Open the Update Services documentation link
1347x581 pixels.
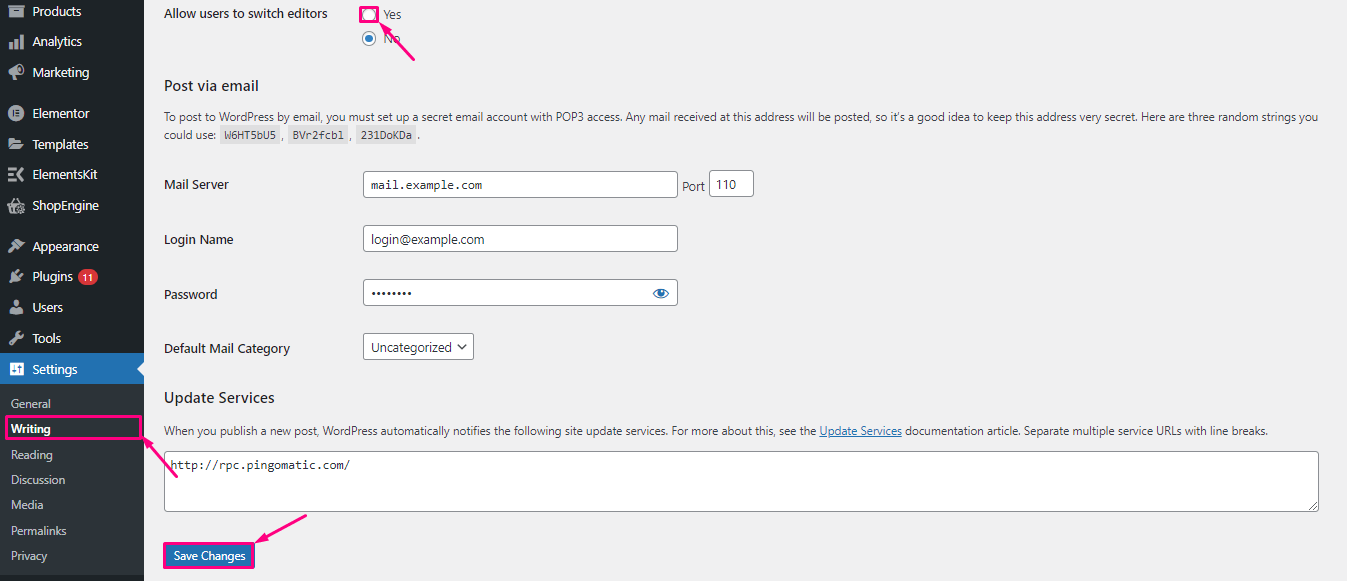coord(860,431)
